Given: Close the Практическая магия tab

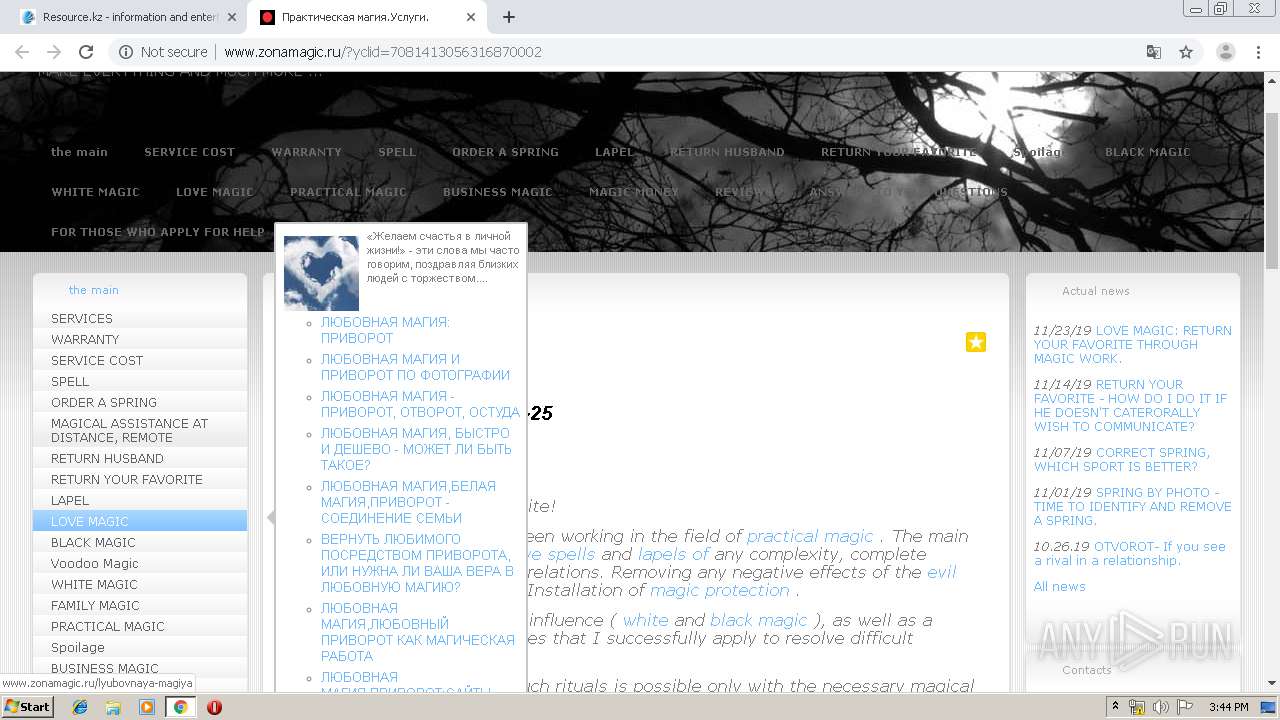Looking at the screenshot, I should coord(471,17).
